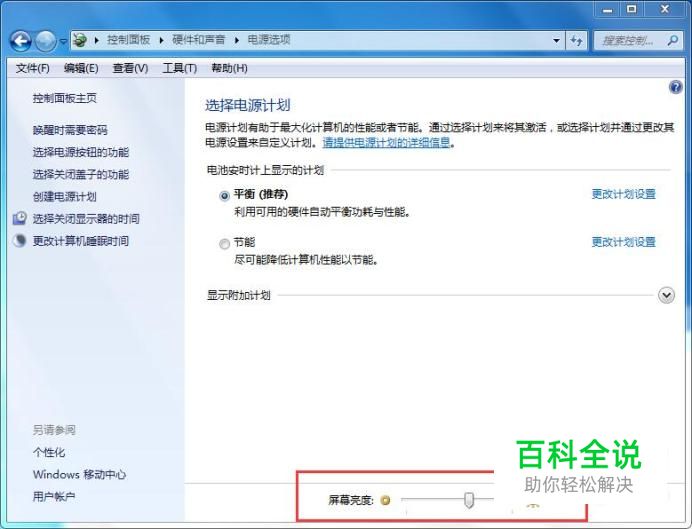This screenshot has height=529, width=692.
Task: Click 电源选项 breadcrumb in address bar
Action: (x=269, y=40)
